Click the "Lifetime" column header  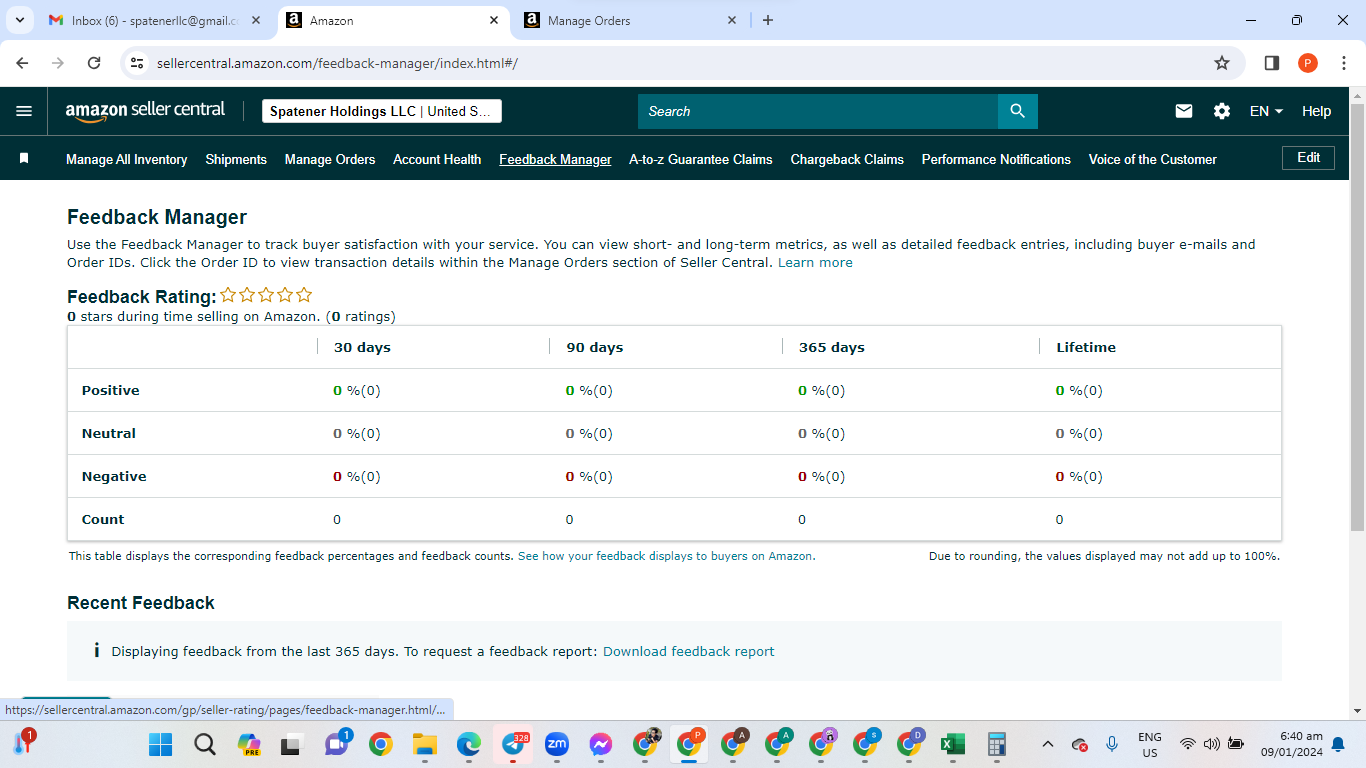[1086, 347]
